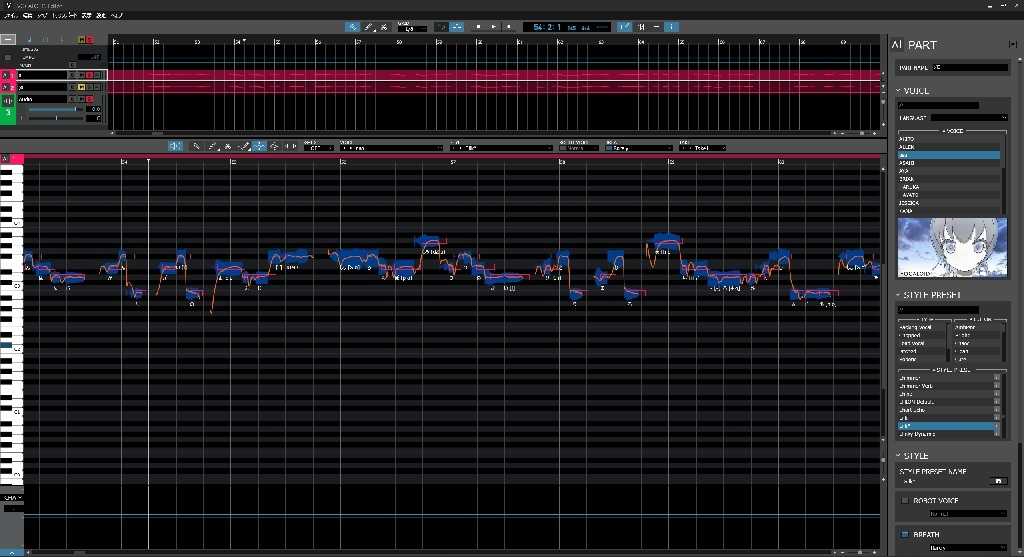The image size is (1024, 557).
Task: Select the highlighted style preset row
Action: coord(948,426)
